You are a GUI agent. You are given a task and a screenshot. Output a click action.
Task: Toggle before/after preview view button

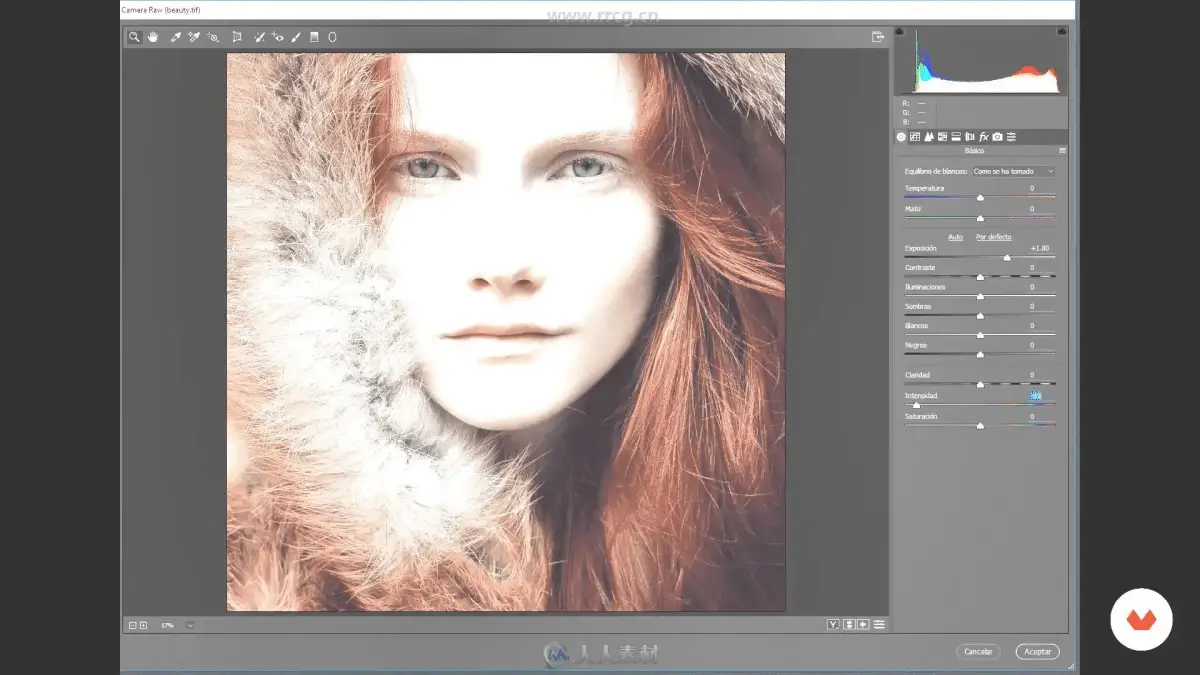coord(832,625)
